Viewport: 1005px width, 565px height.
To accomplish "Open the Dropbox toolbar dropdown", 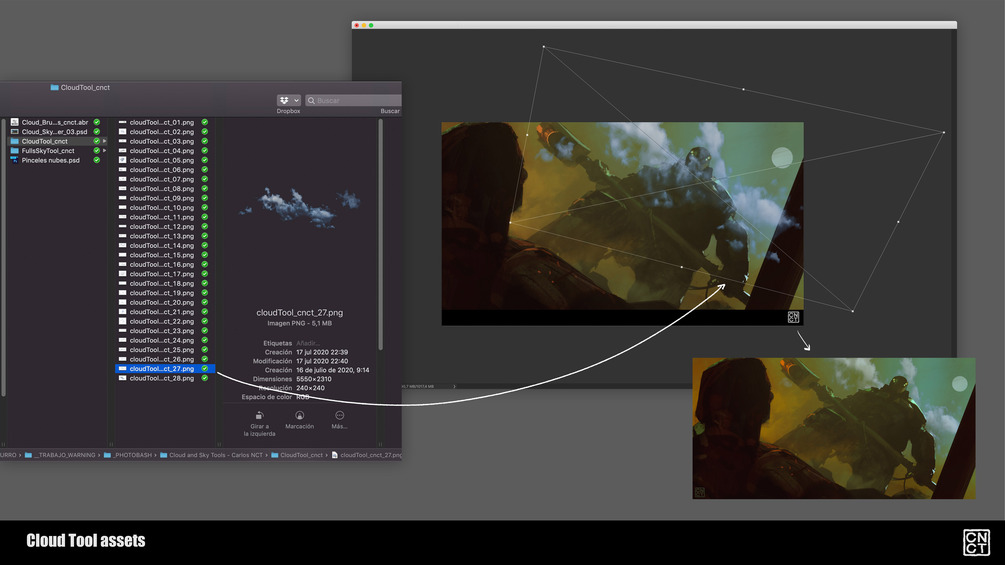I will [288, 101].
